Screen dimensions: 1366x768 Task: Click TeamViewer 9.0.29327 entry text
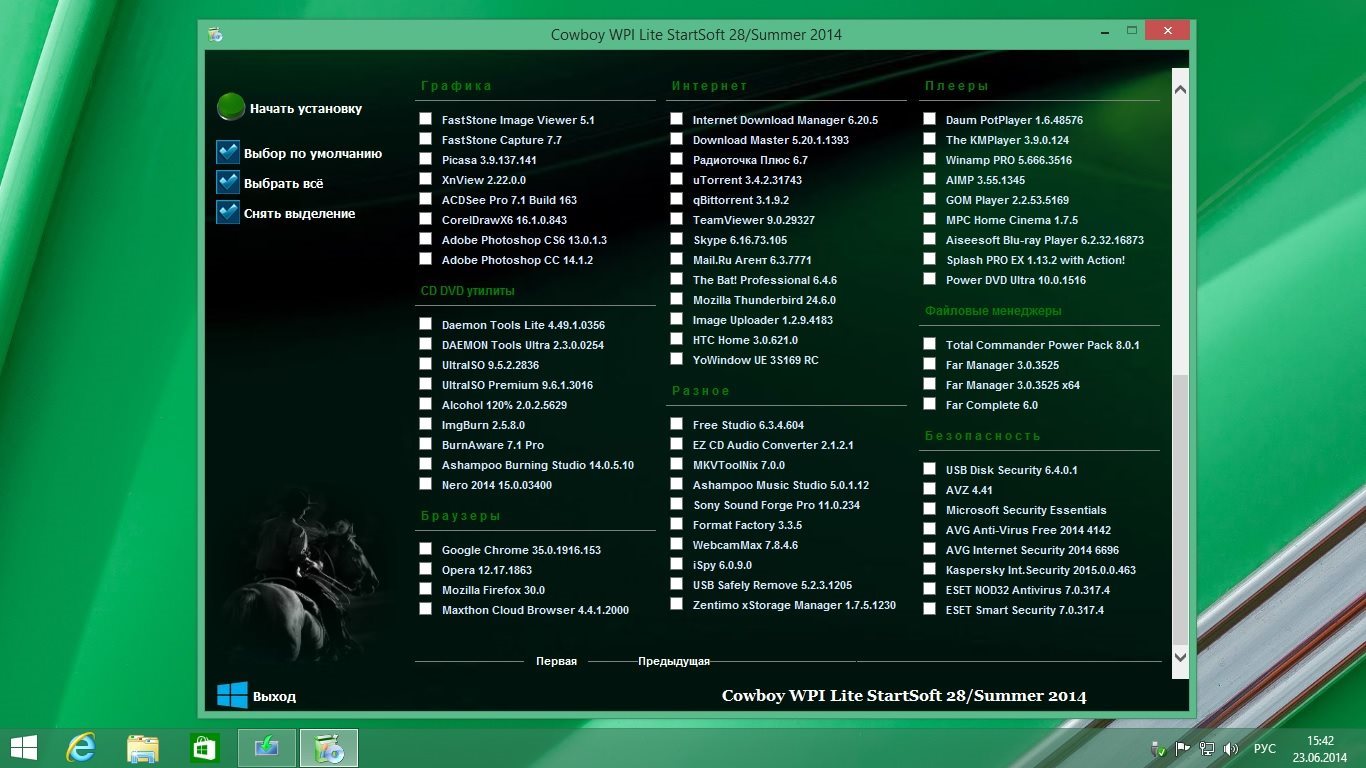[754, 220]
